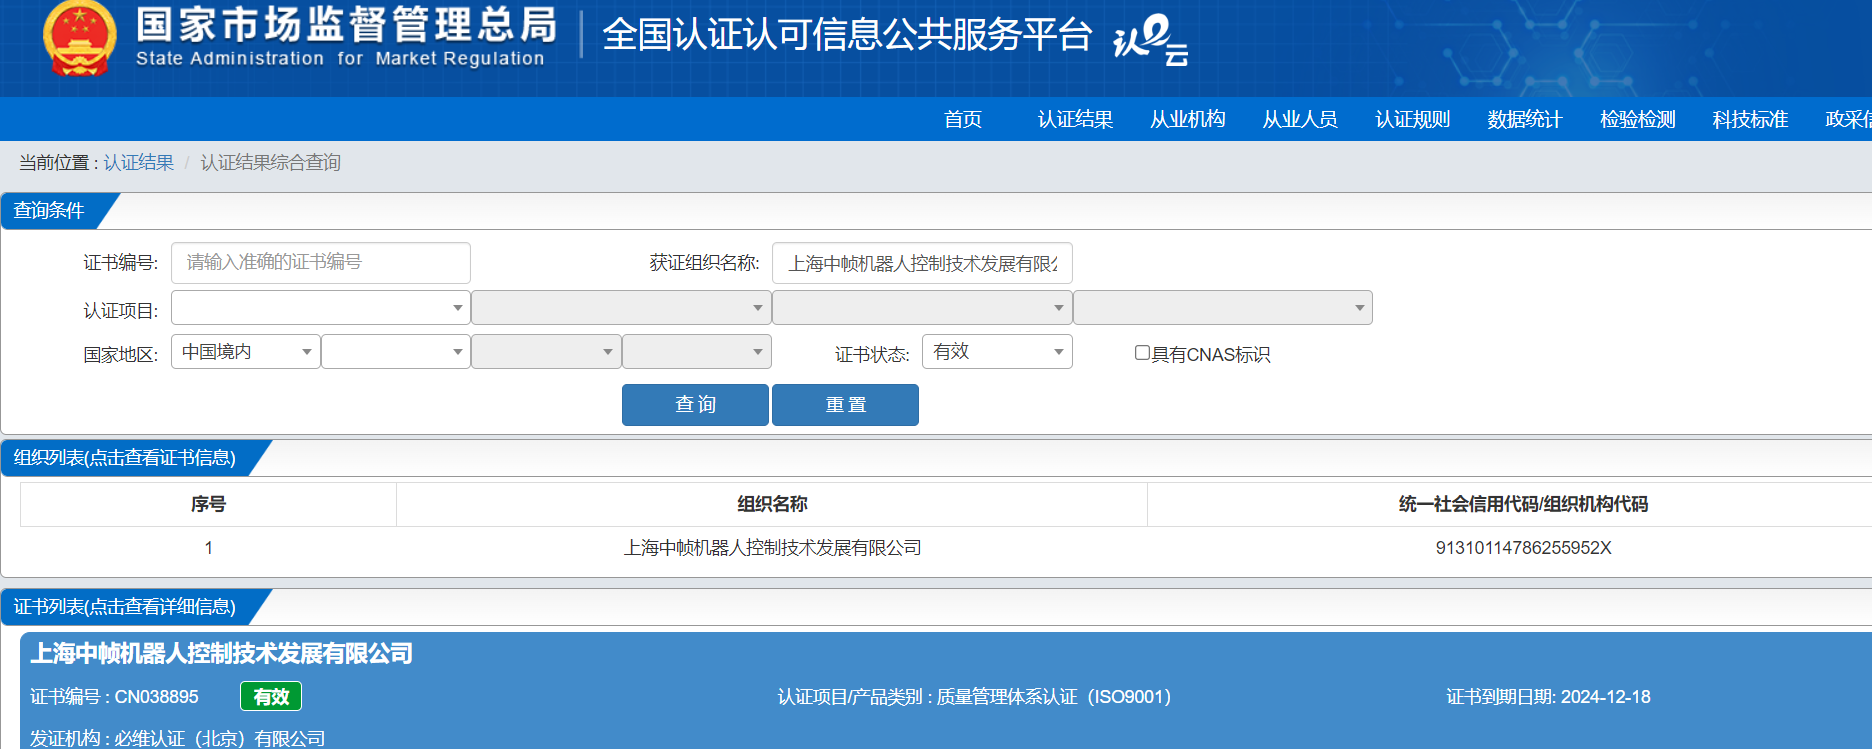Click the 证书列表 section header
Viewport: 1872px width, 749px height.
point(126,607)
